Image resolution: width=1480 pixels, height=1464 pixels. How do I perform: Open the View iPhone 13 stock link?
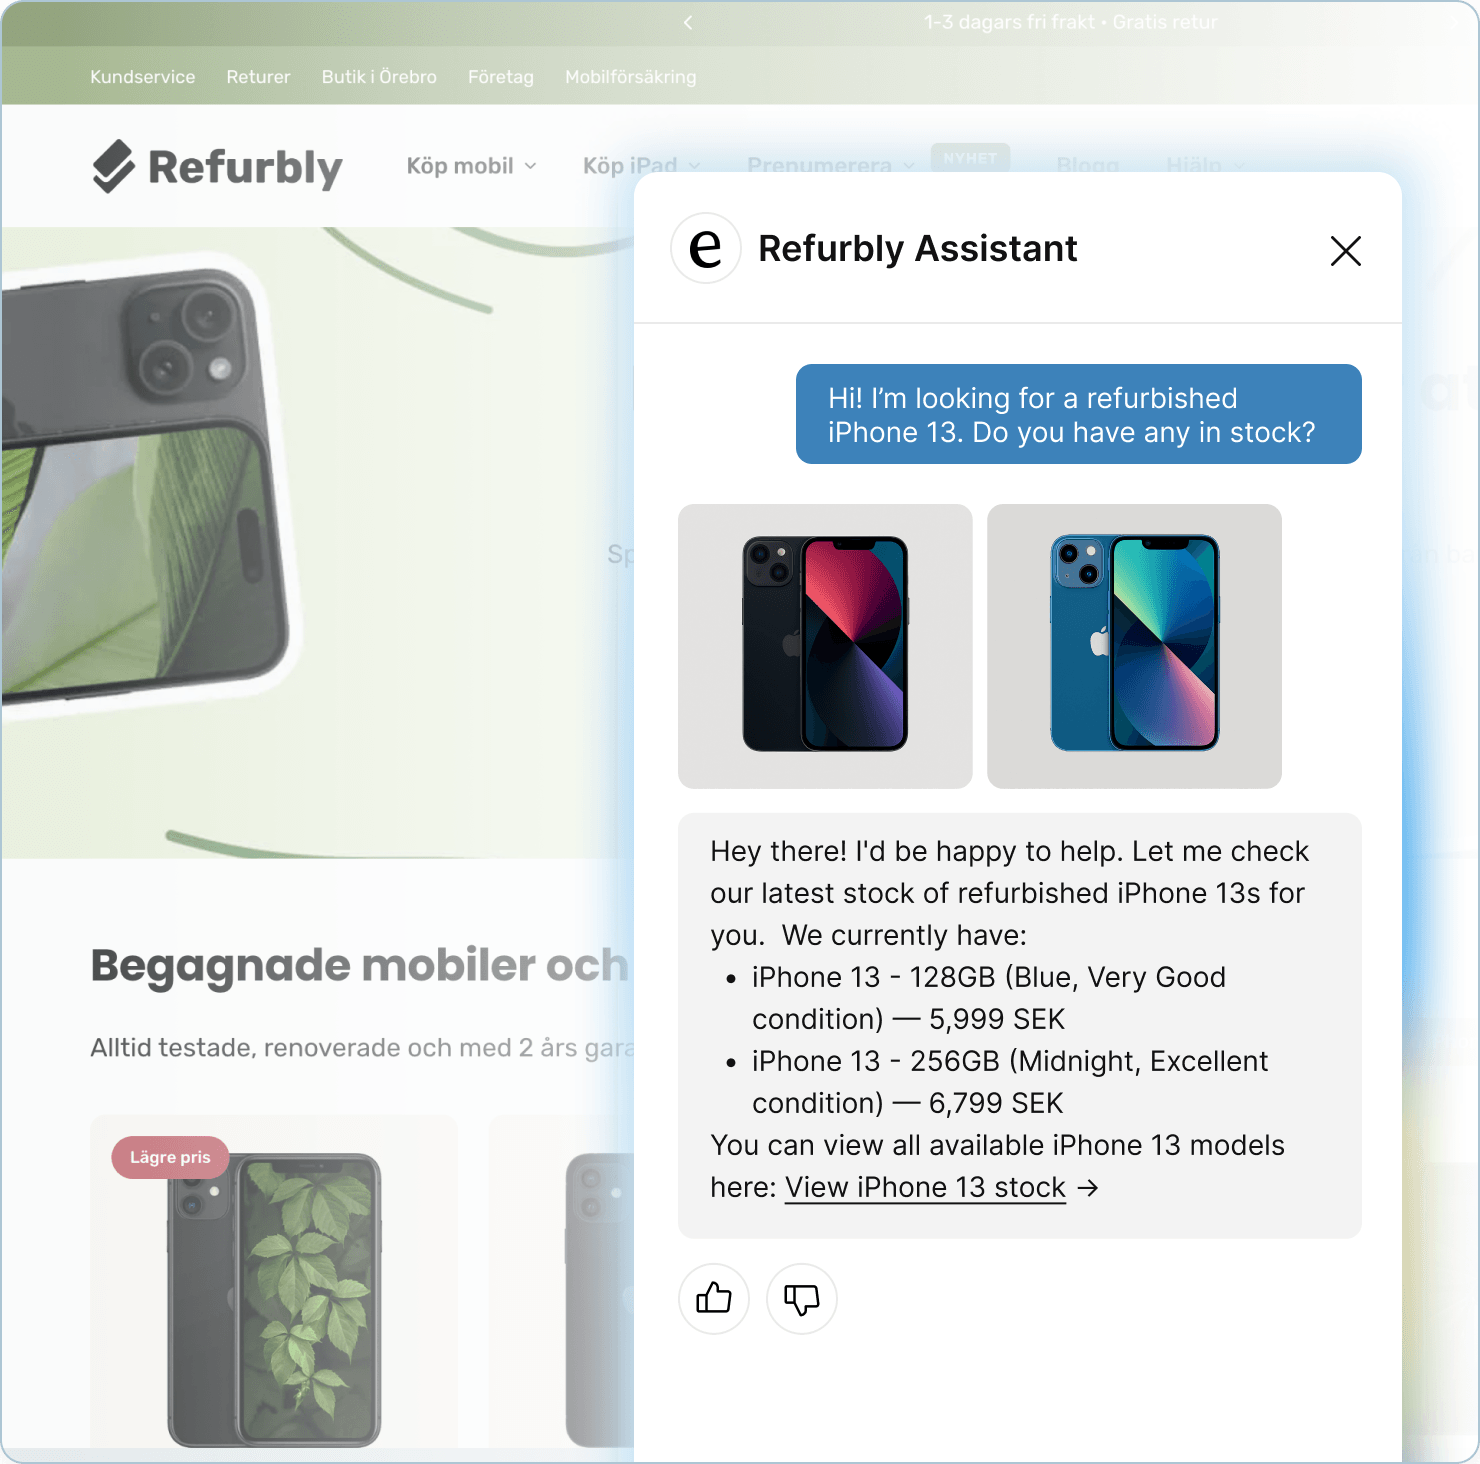point(925,1187)
